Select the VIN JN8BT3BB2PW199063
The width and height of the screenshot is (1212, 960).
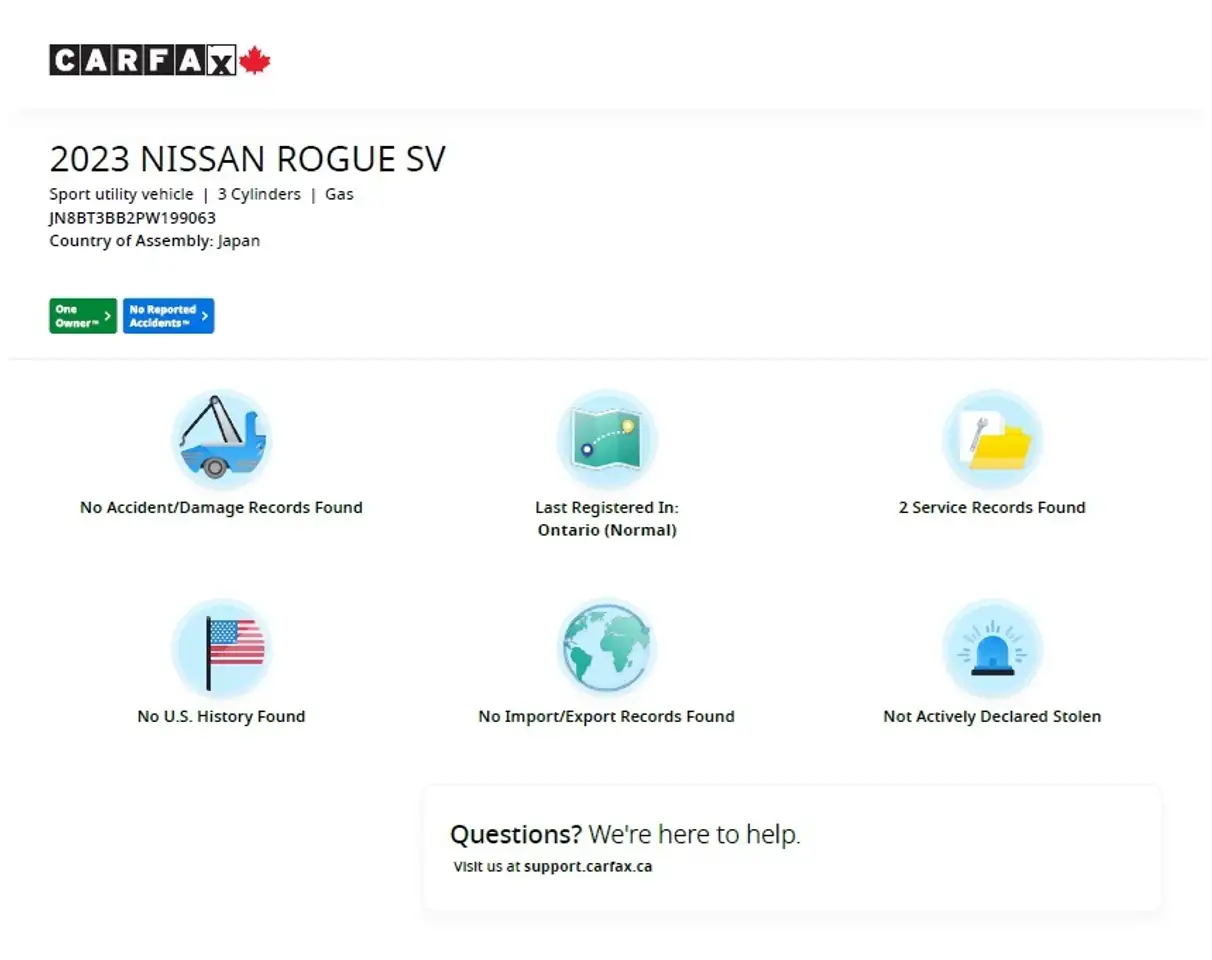(133, 218)
